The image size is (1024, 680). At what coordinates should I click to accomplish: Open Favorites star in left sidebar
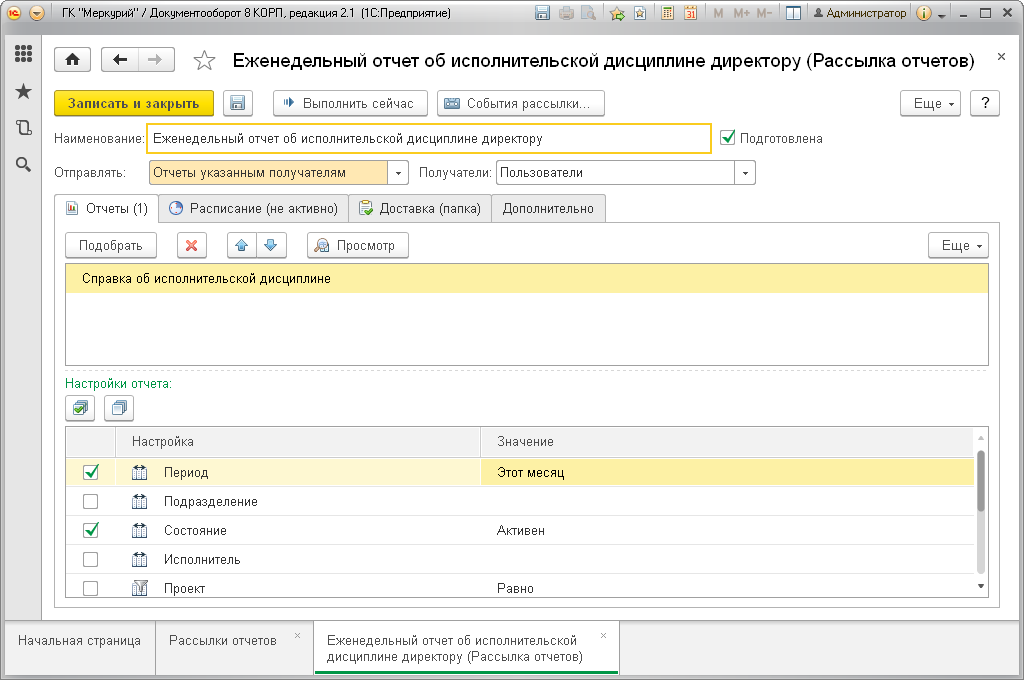tap(24, 91)
